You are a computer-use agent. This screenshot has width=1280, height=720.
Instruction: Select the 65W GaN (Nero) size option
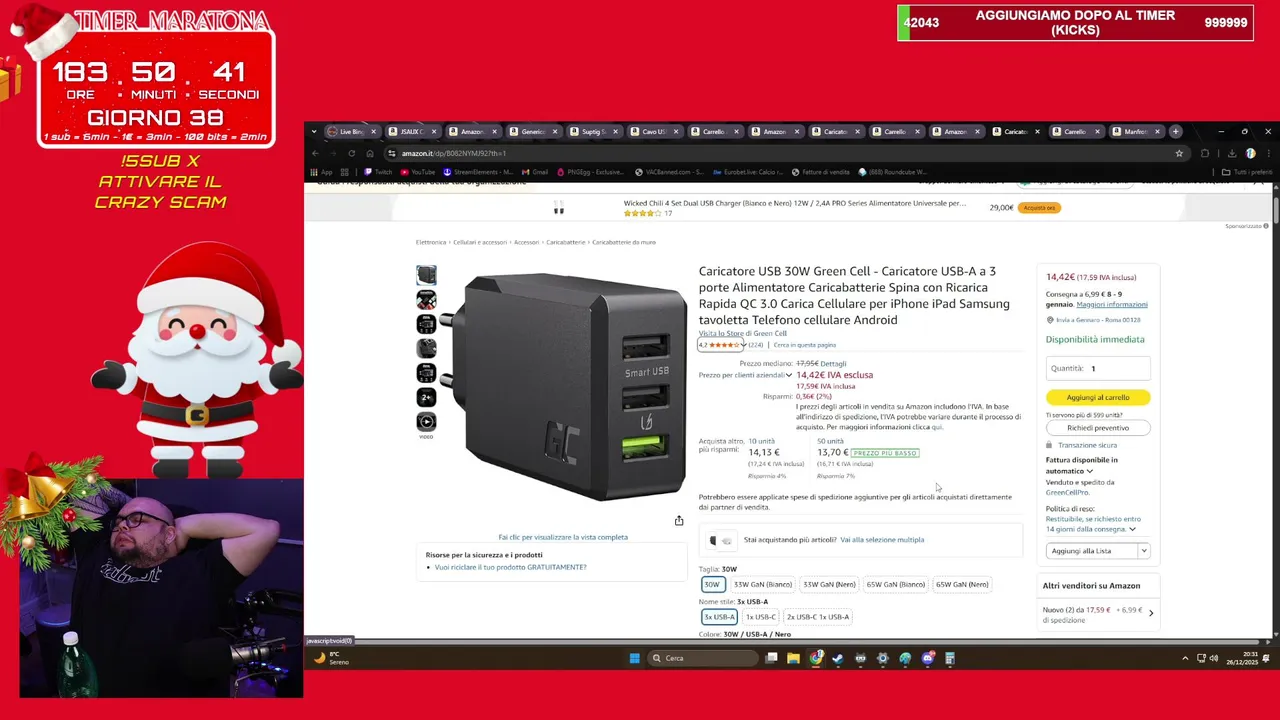962,584
